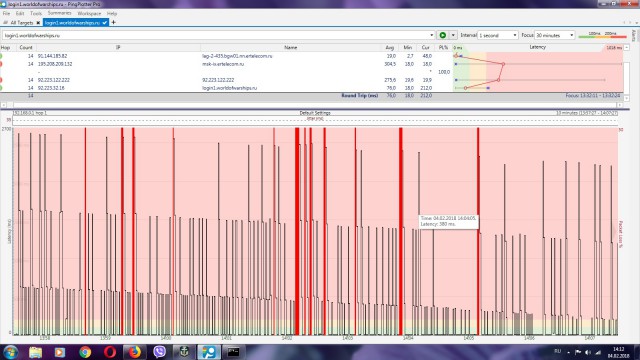The image size is (640, 360).
Task: Open the Interval dropdown showing 1 second
Action: pyautogui.click(x=498, y=36)
